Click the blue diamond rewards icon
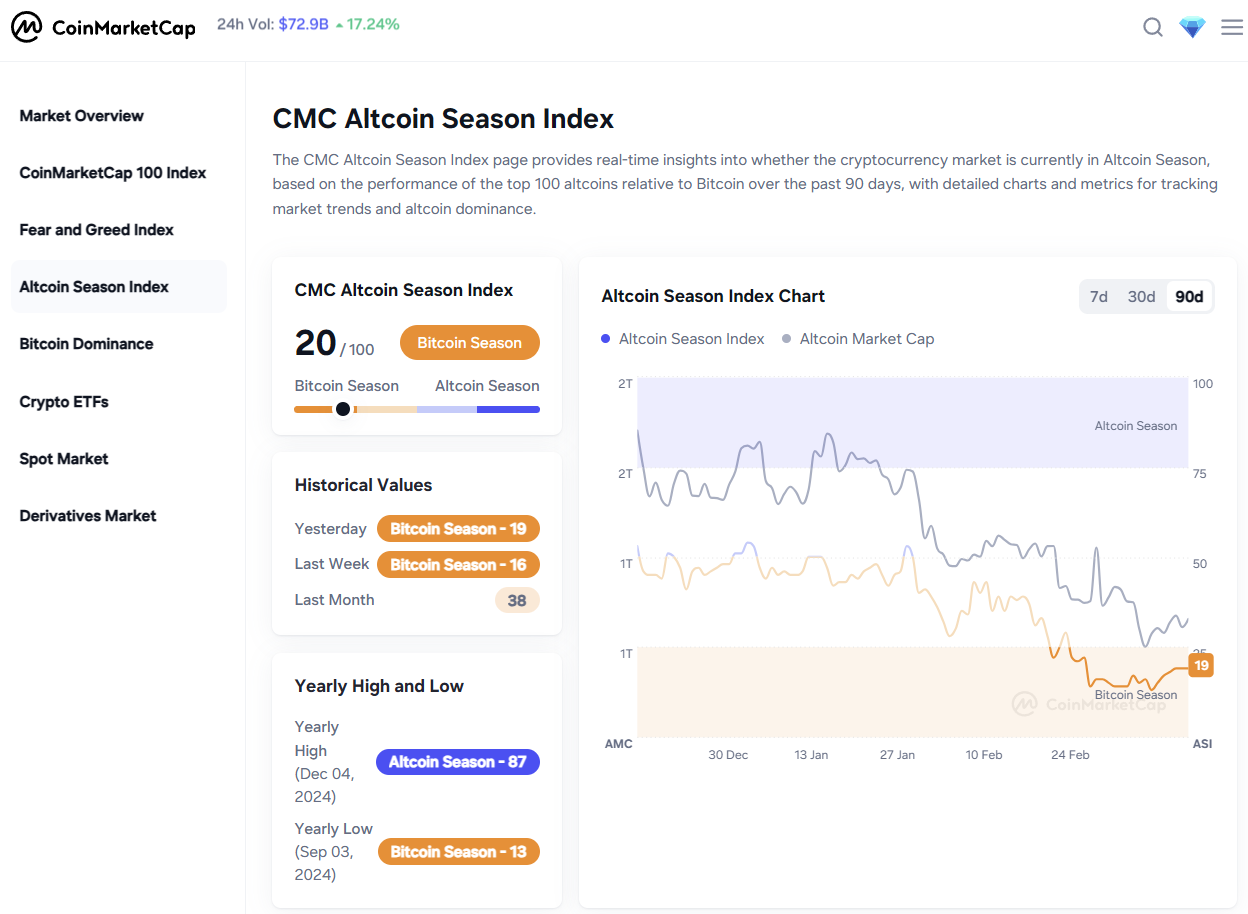 pyautogui.click(x=1192, y=28)
